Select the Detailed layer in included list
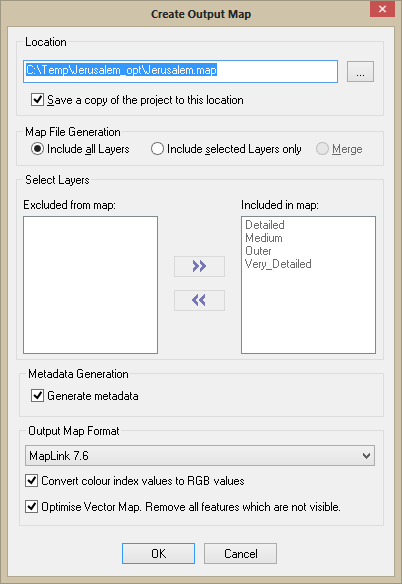This screenshot has height=584, width=402. point(265,225)
